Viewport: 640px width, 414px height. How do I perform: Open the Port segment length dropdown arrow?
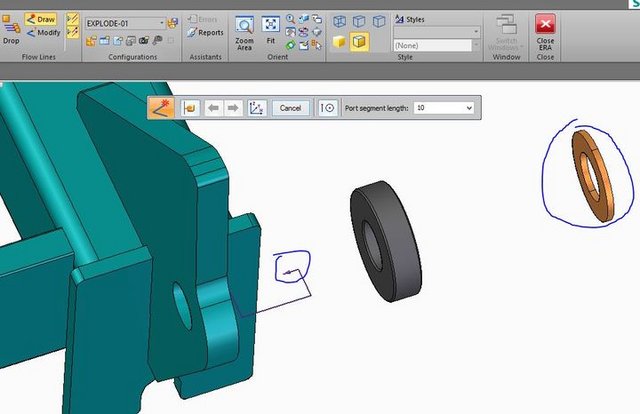[469, 108]
